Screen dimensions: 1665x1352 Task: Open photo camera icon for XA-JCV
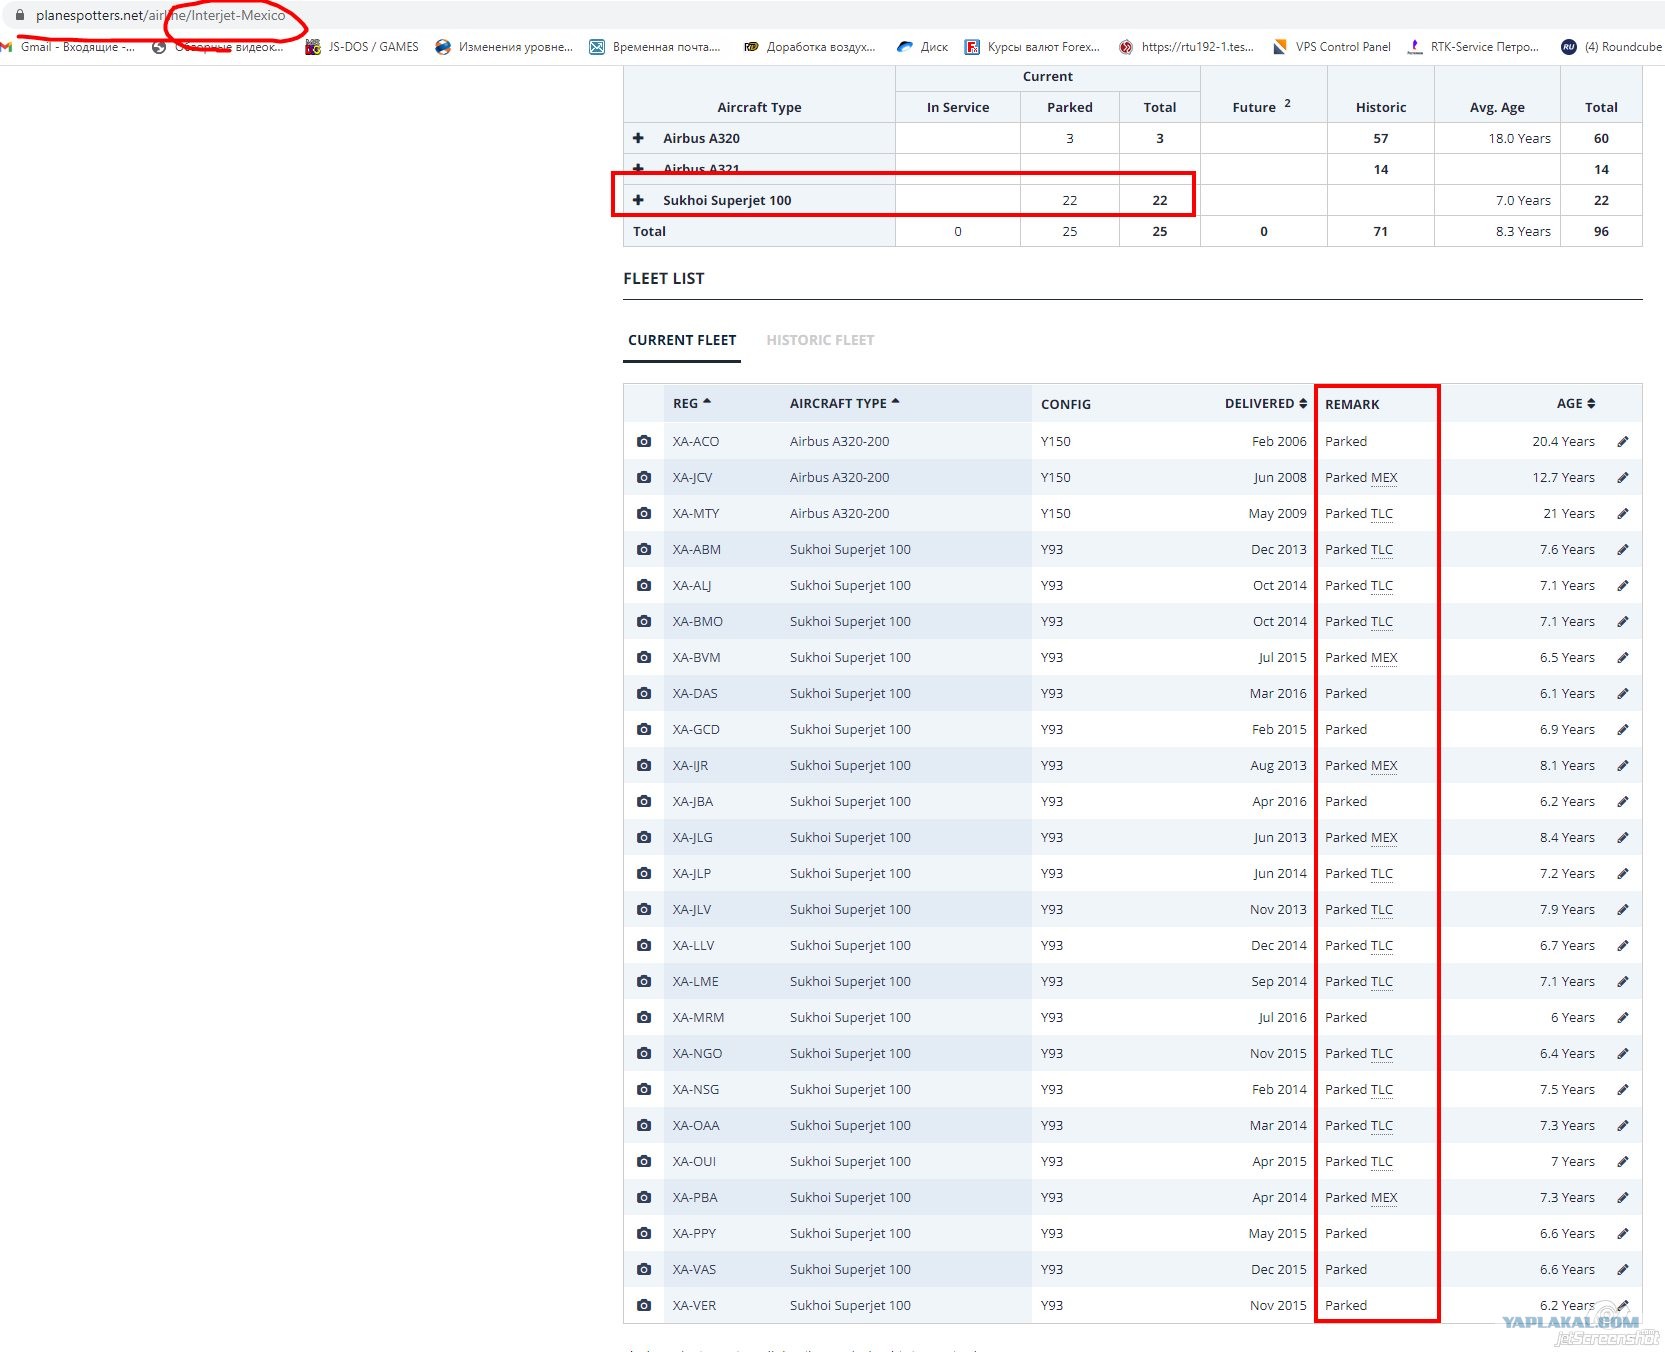pyautogui.click(x=644, y=477)
